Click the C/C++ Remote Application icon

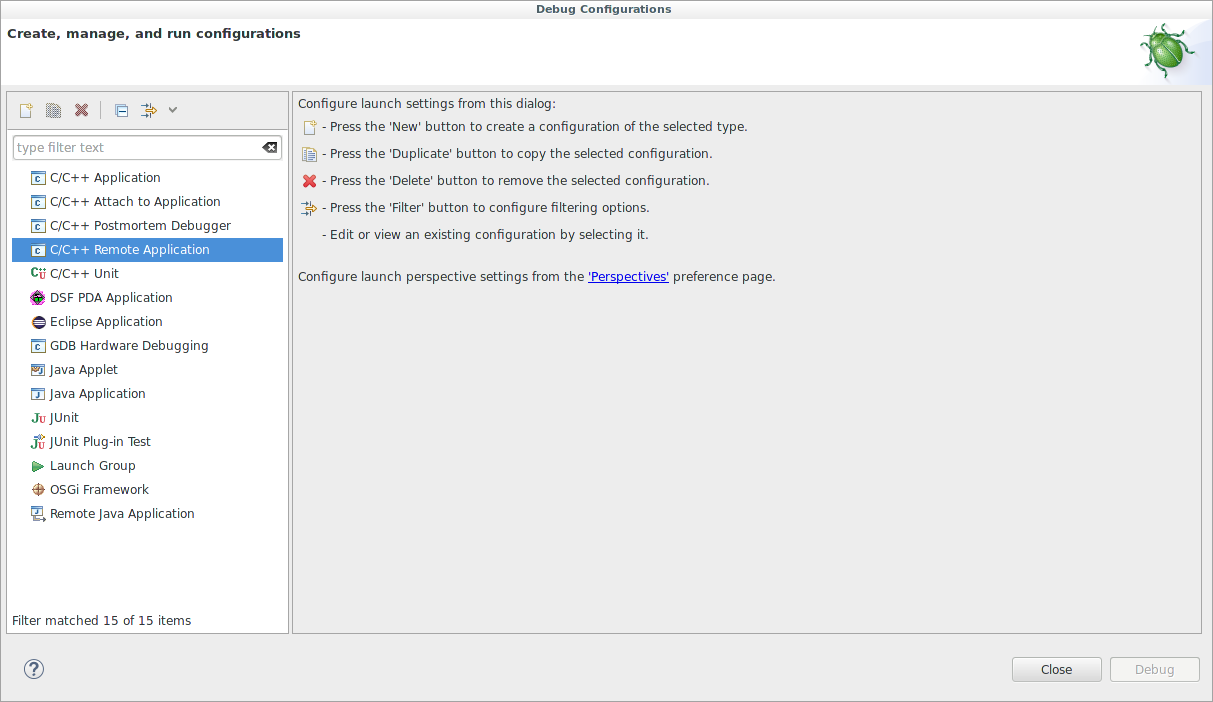(38, 250)
